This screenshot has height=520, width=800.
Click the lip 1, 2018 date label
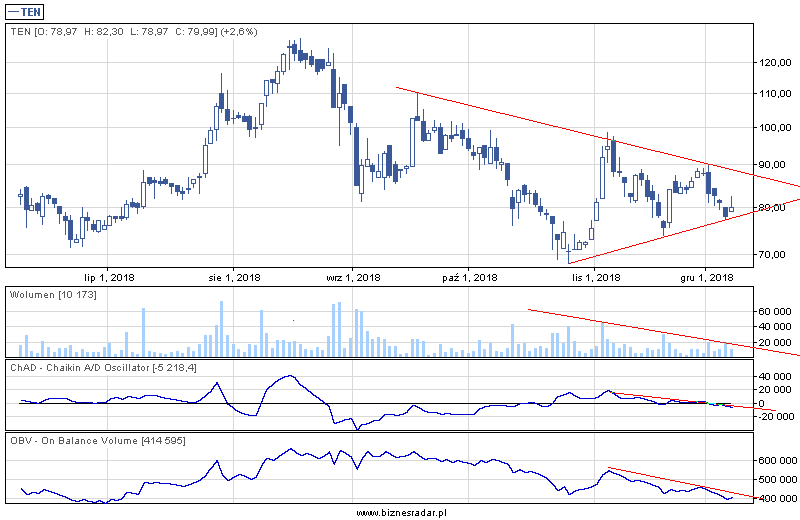point(109,277)
